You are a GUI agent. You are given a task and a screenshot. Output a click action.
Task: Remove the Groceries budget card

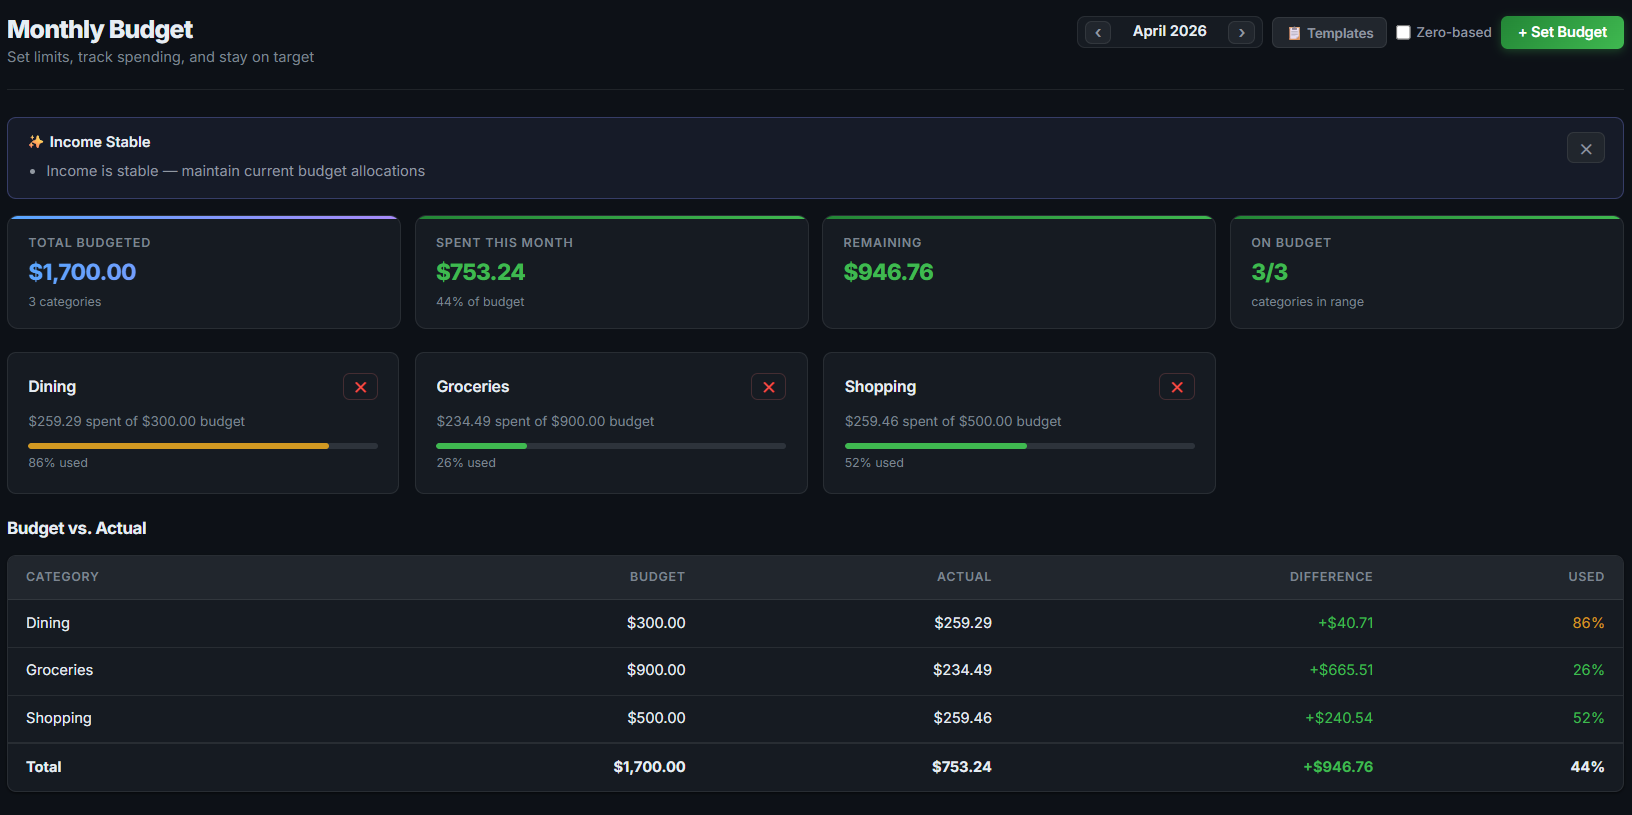click(768, 387)
